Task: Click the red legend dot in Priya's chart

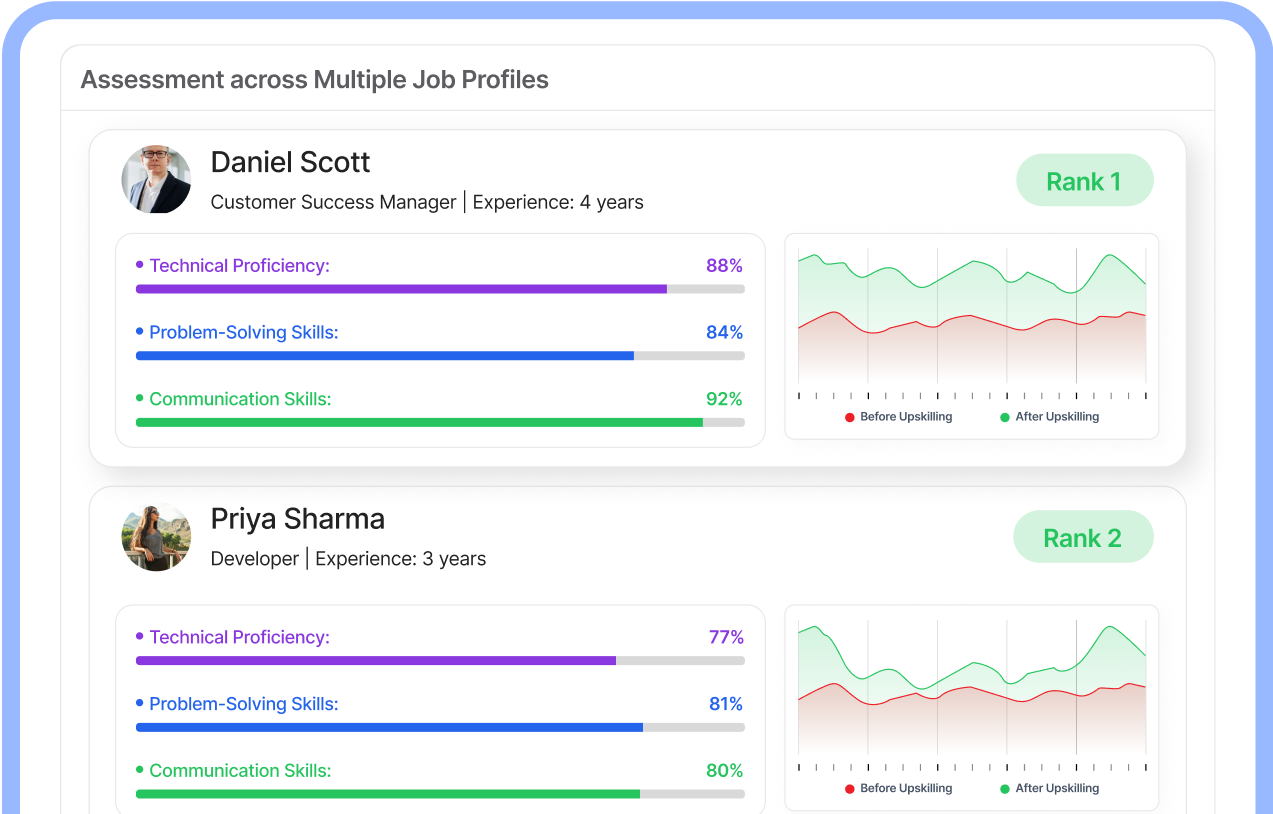Action: coord(850,789)
